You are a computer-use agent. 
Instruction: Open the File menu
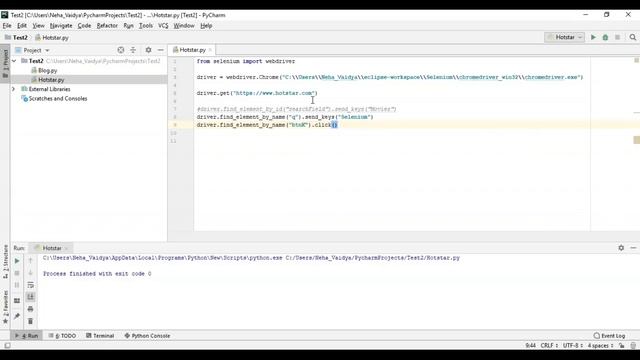click(7, 25)
